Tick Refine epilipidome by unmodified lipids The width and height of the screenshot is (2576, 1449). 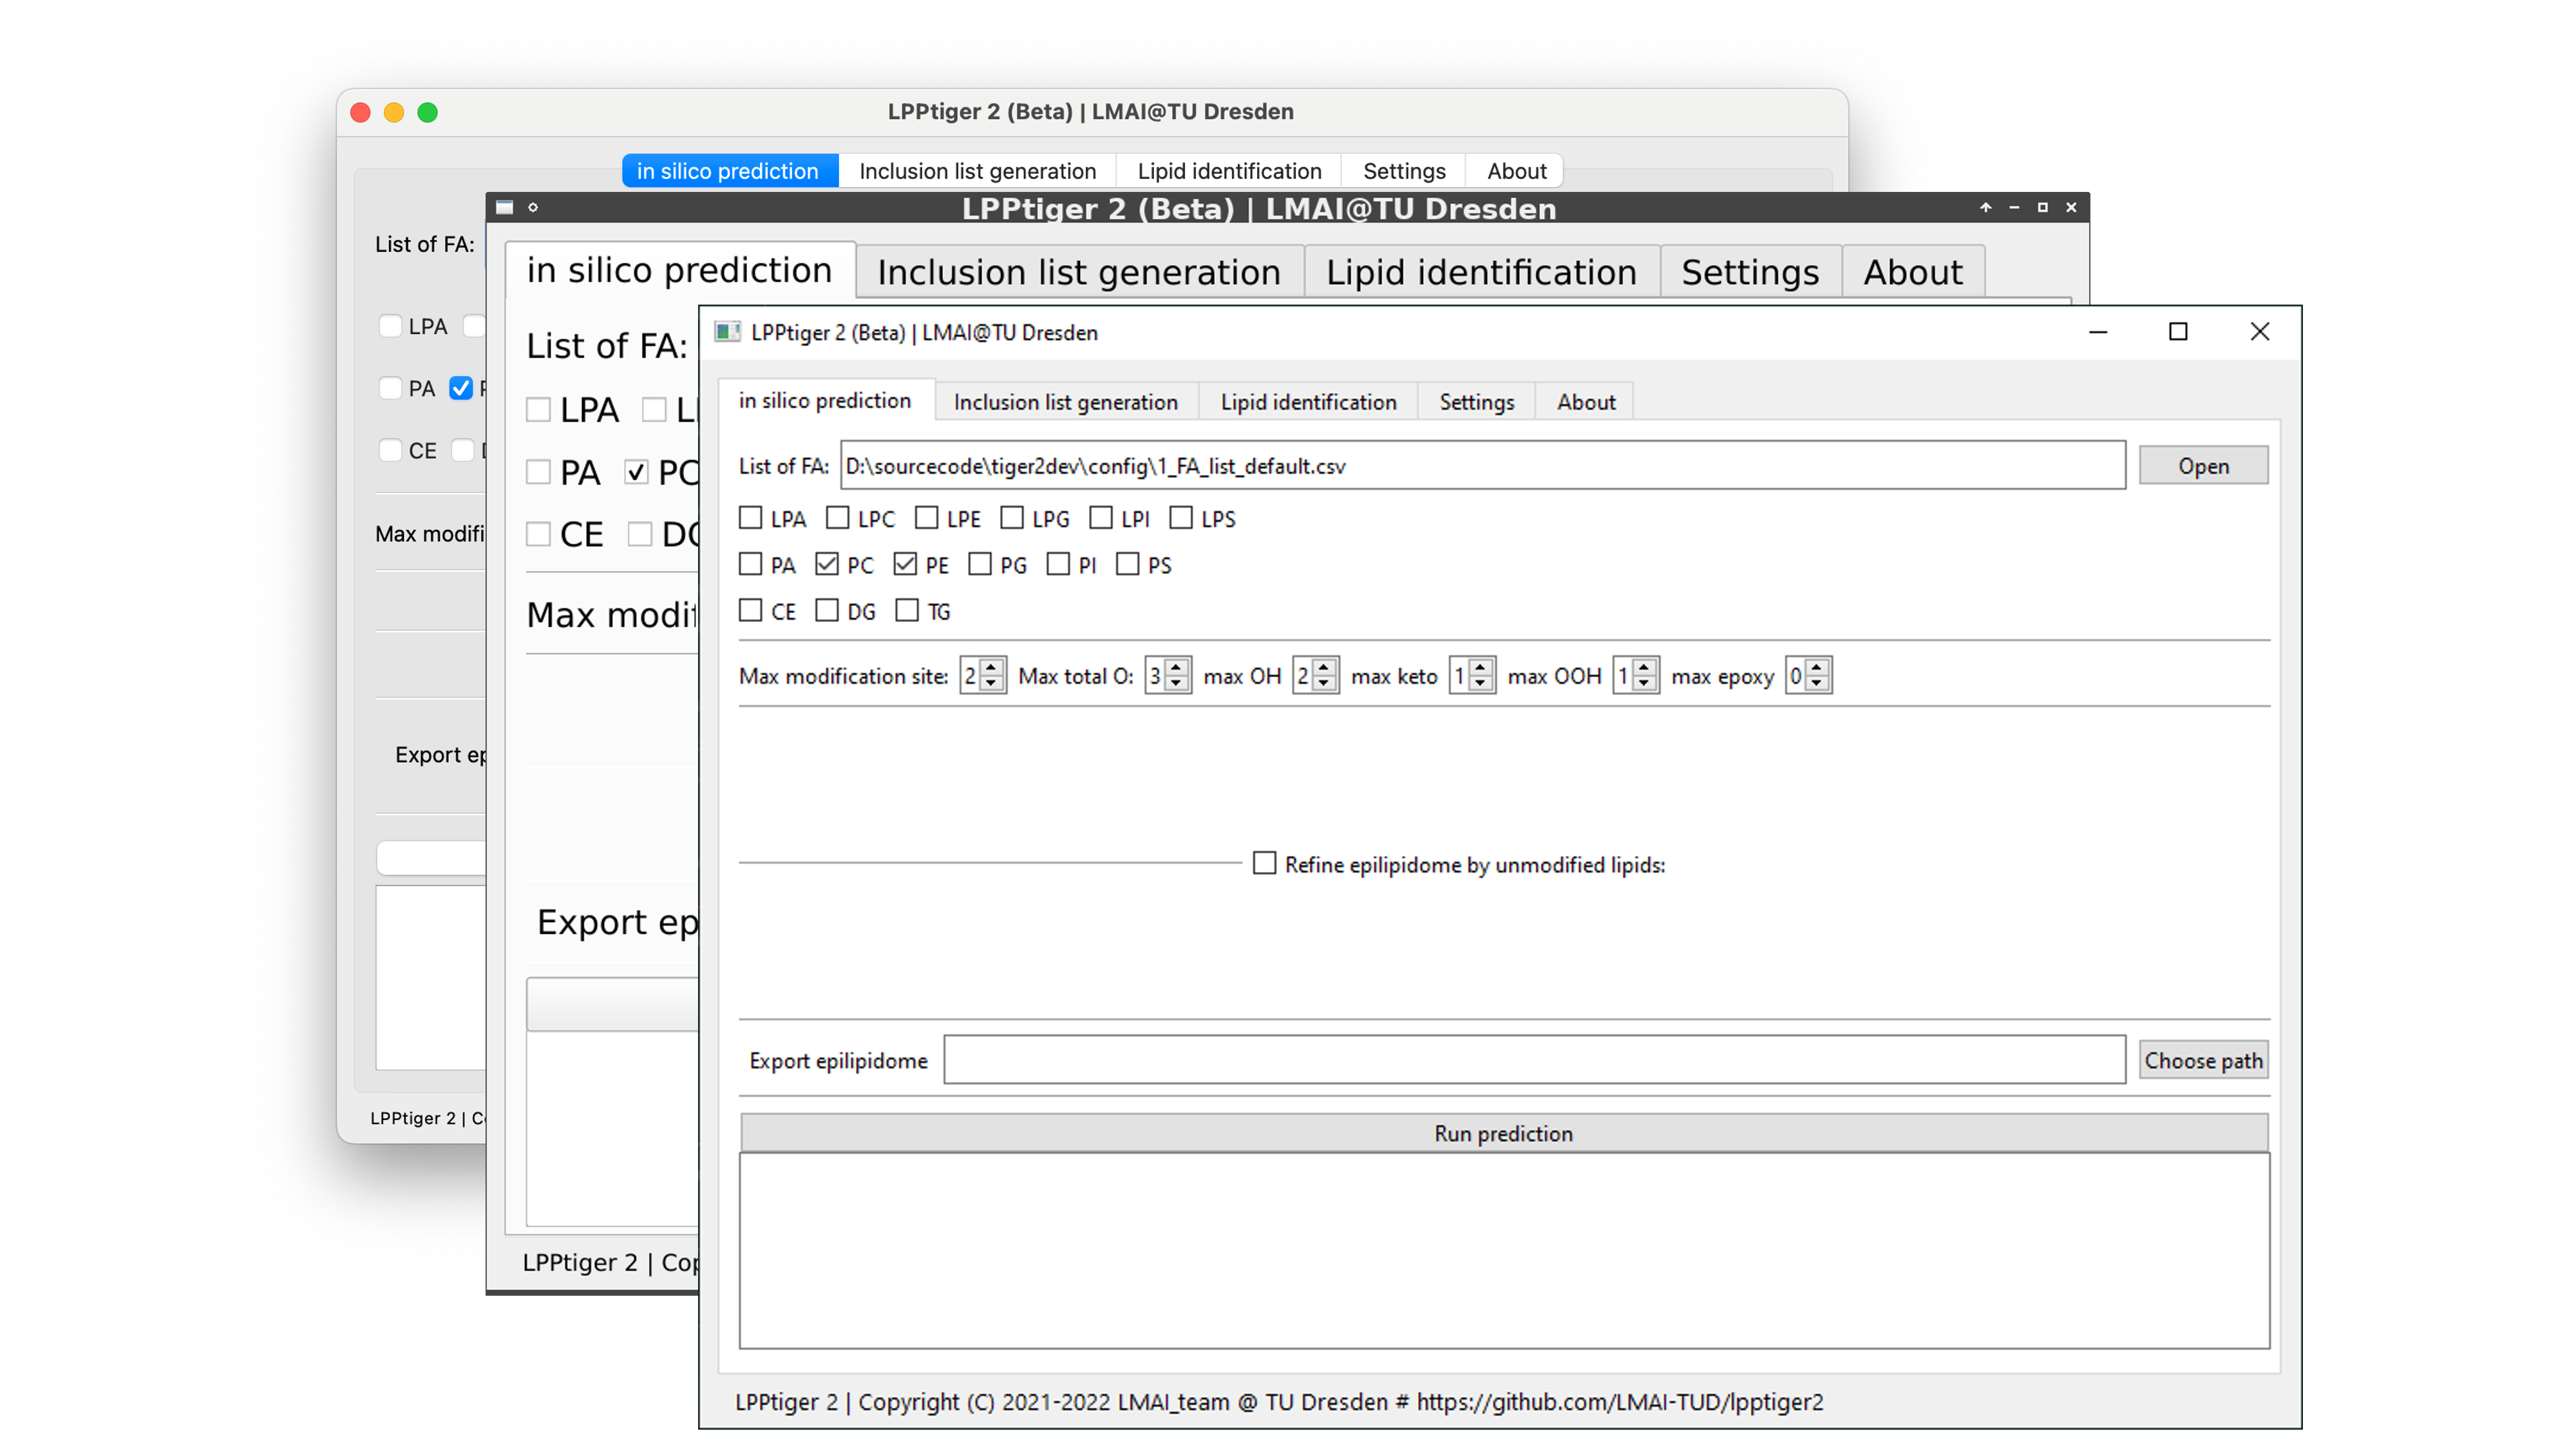pyautogui.click(x=1265, y=863)
